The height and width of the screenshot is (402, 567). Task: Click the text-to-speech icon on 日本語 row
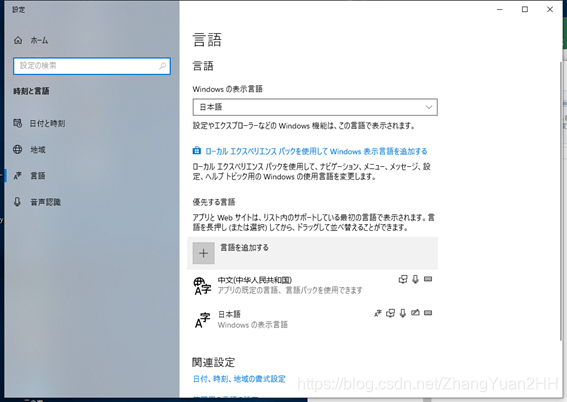[391, 313]
